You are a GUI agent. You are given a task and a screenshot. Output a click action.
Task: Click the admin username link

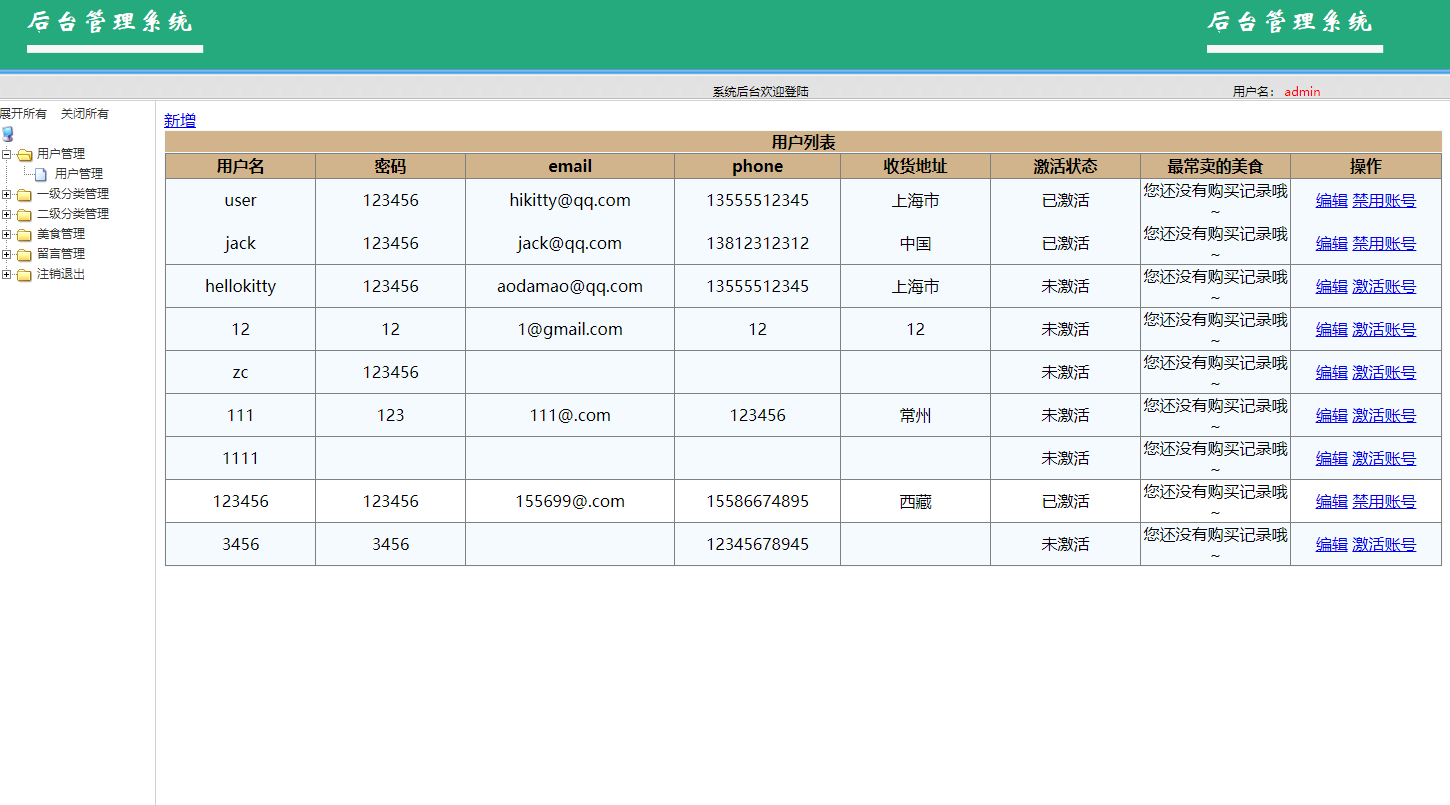click(1302, 91)
